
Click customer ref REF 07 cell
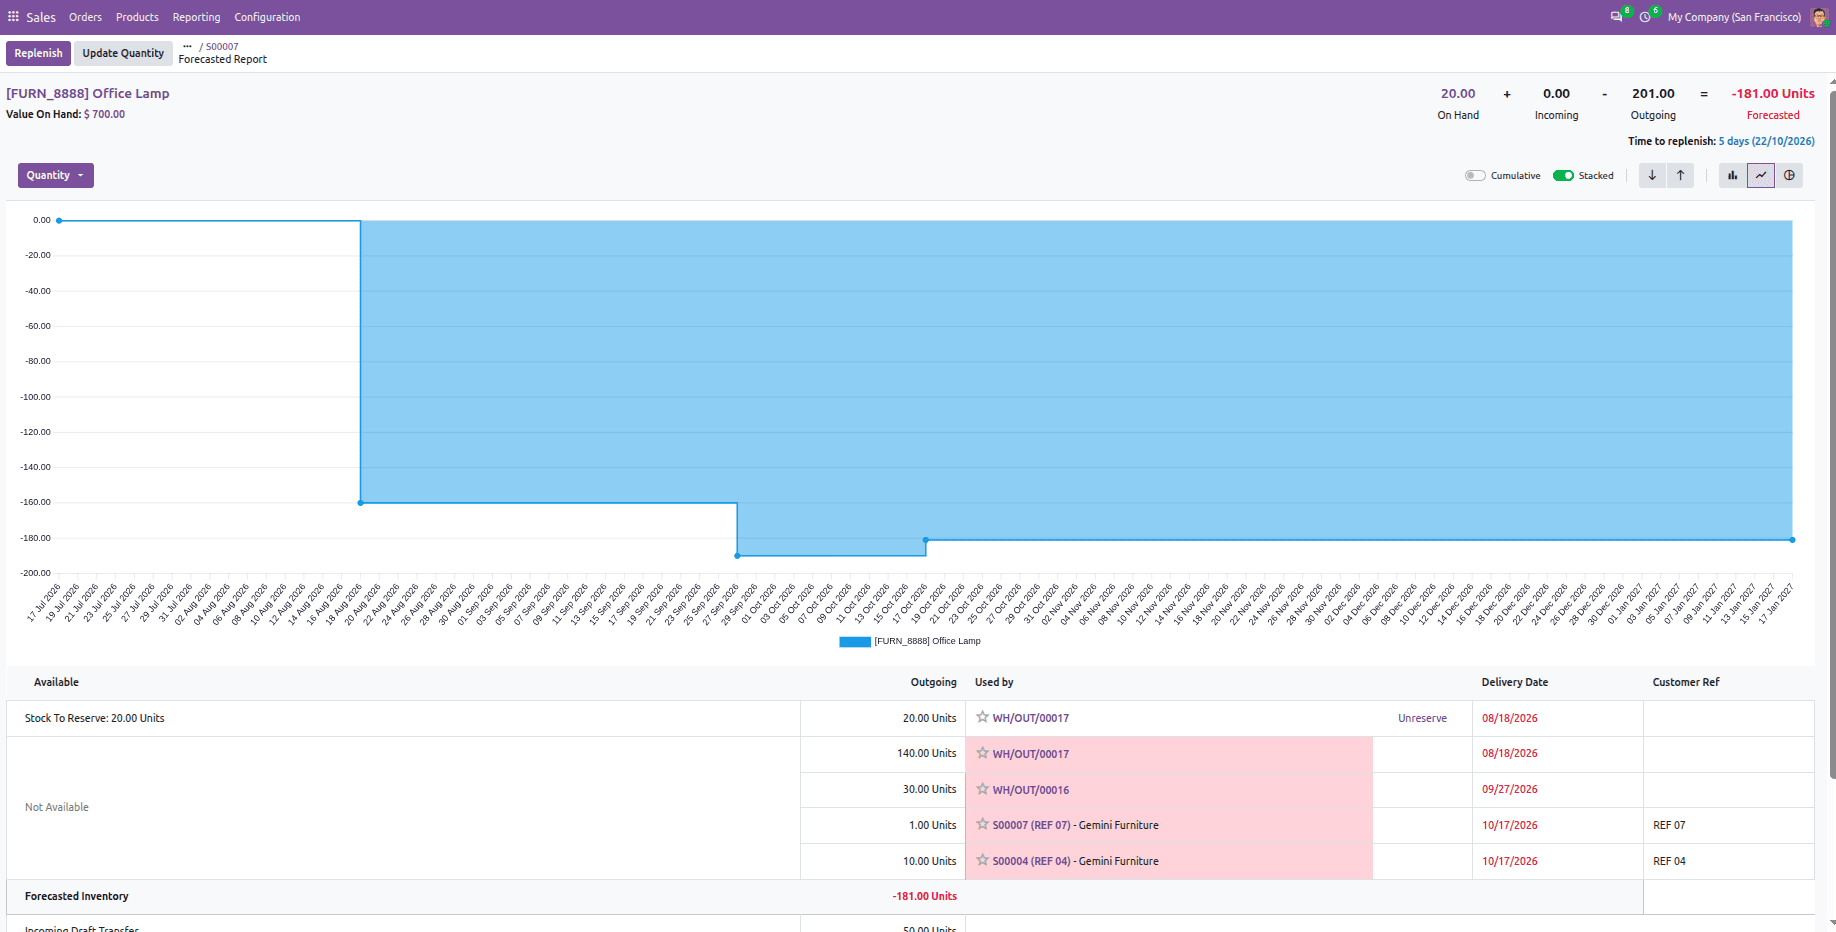pos(1728,825)
